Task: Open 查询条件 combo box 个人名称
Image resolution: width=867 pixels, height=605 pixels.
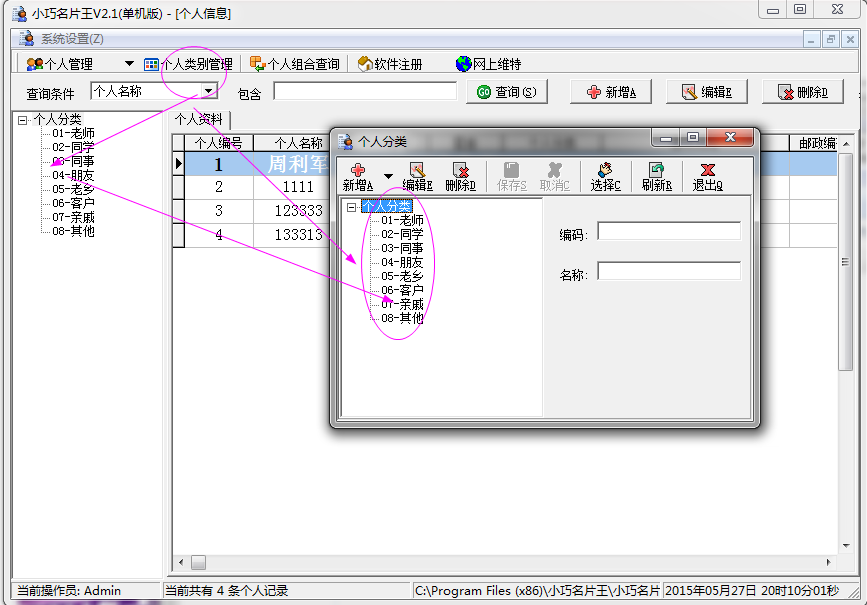Action: click(154, 91)
